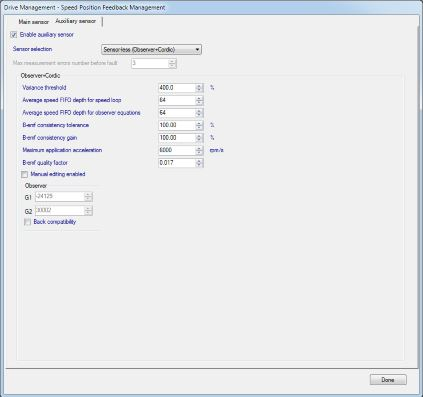This screenshot has height=397, width=423.
Task: Enable the Manual editing enabled checkbox
Action: (24, 174)
